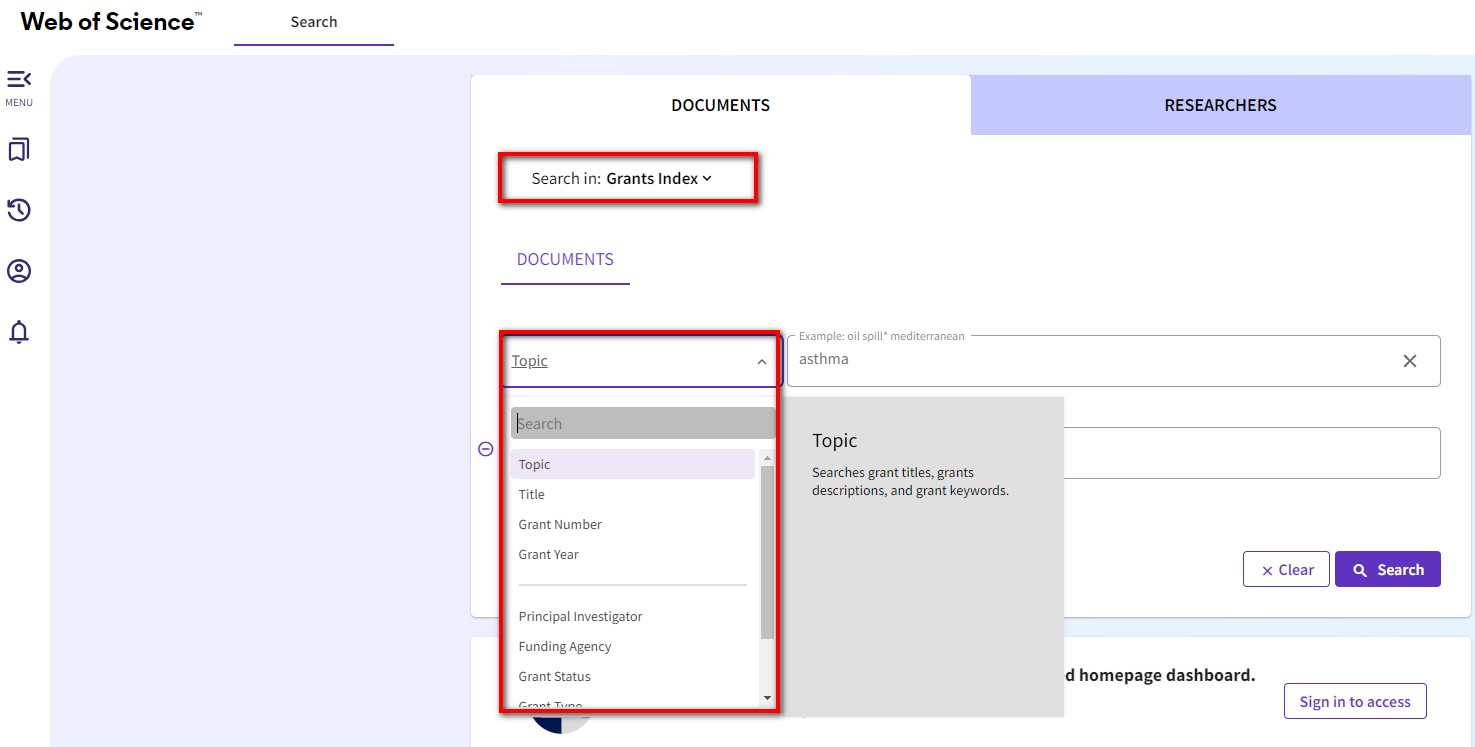Select the main DOCUMENTS tab
Viewport: 1475px width, 747px height.
pyautogui.click(x=720, y=105)
